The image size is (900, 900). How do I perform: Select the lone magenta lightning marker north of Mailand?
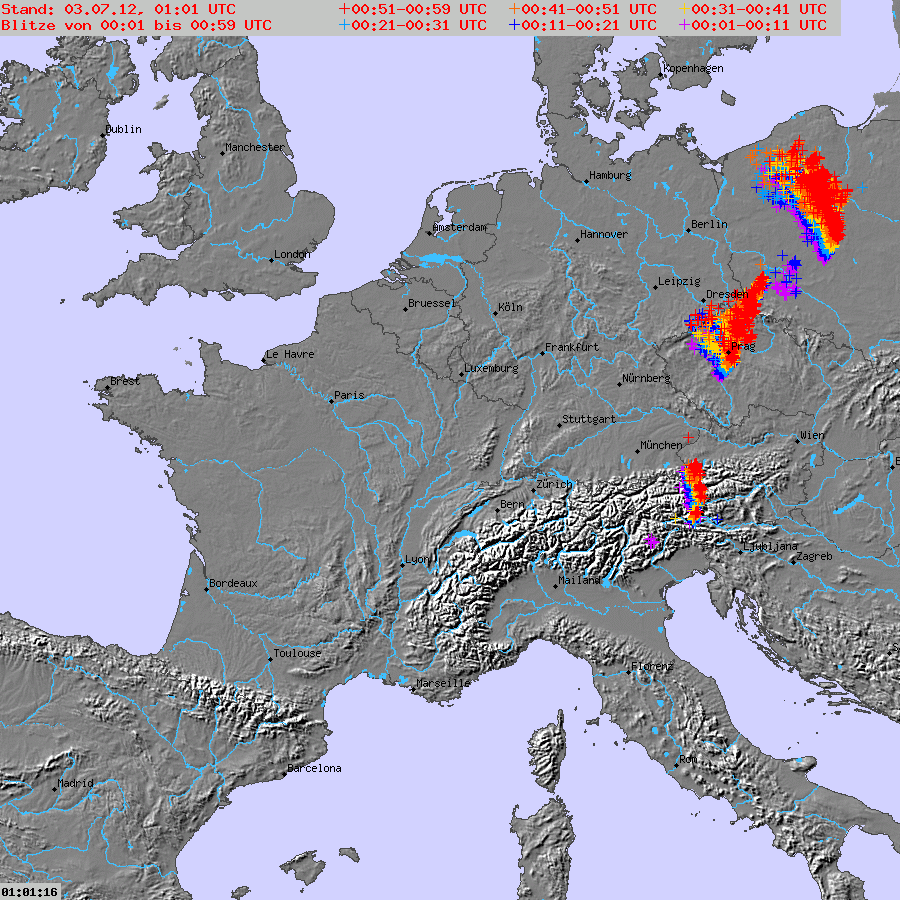652,541
